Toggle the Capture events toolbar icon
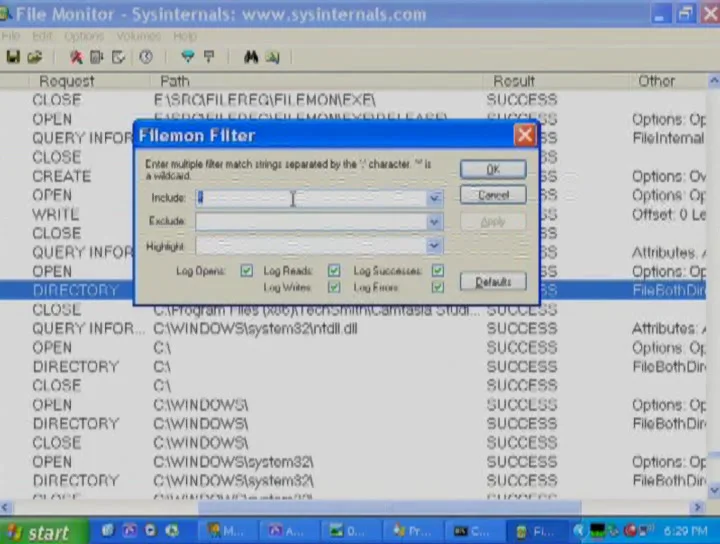Viewport: 720px width, 544px height. [x=76, y=57]
